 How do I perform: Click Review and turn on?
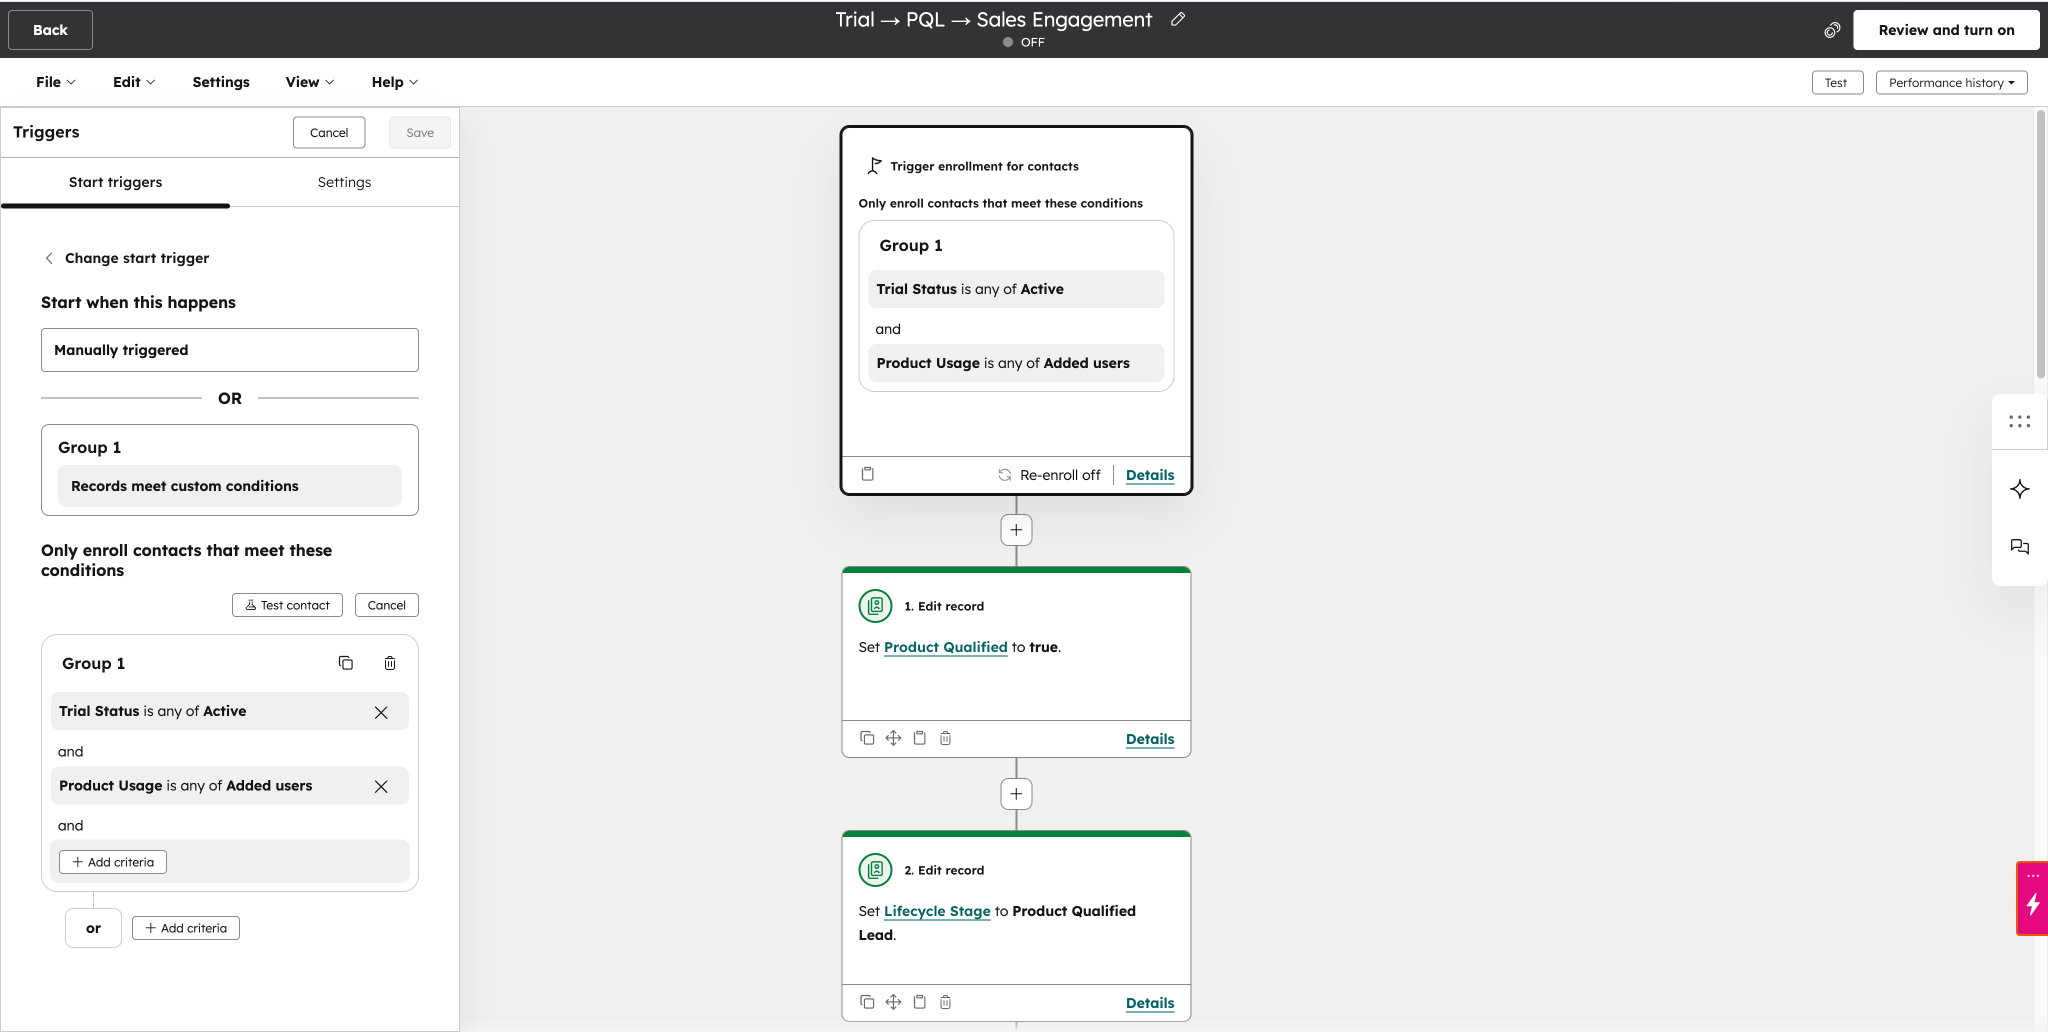[x=1944, y=30]
